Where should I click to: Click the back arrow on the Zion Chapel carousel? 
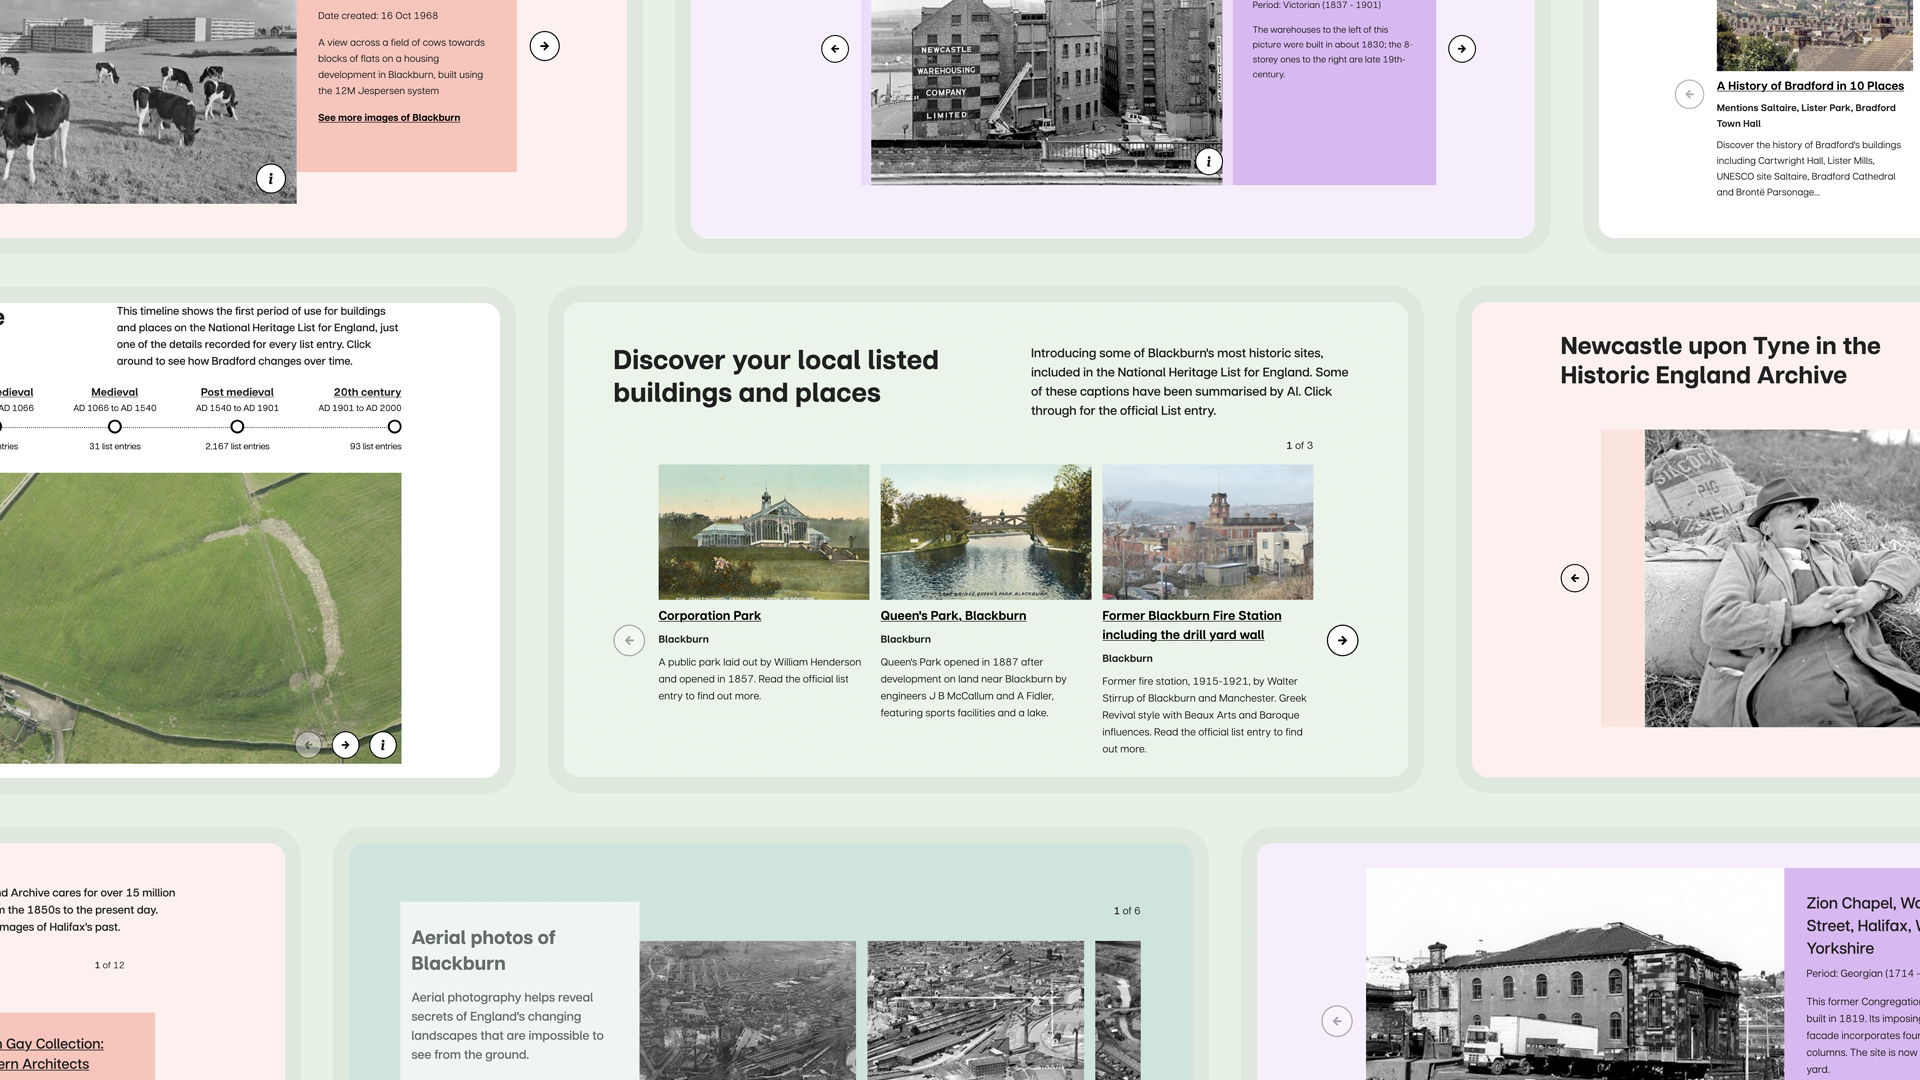pos(1336,1021)
